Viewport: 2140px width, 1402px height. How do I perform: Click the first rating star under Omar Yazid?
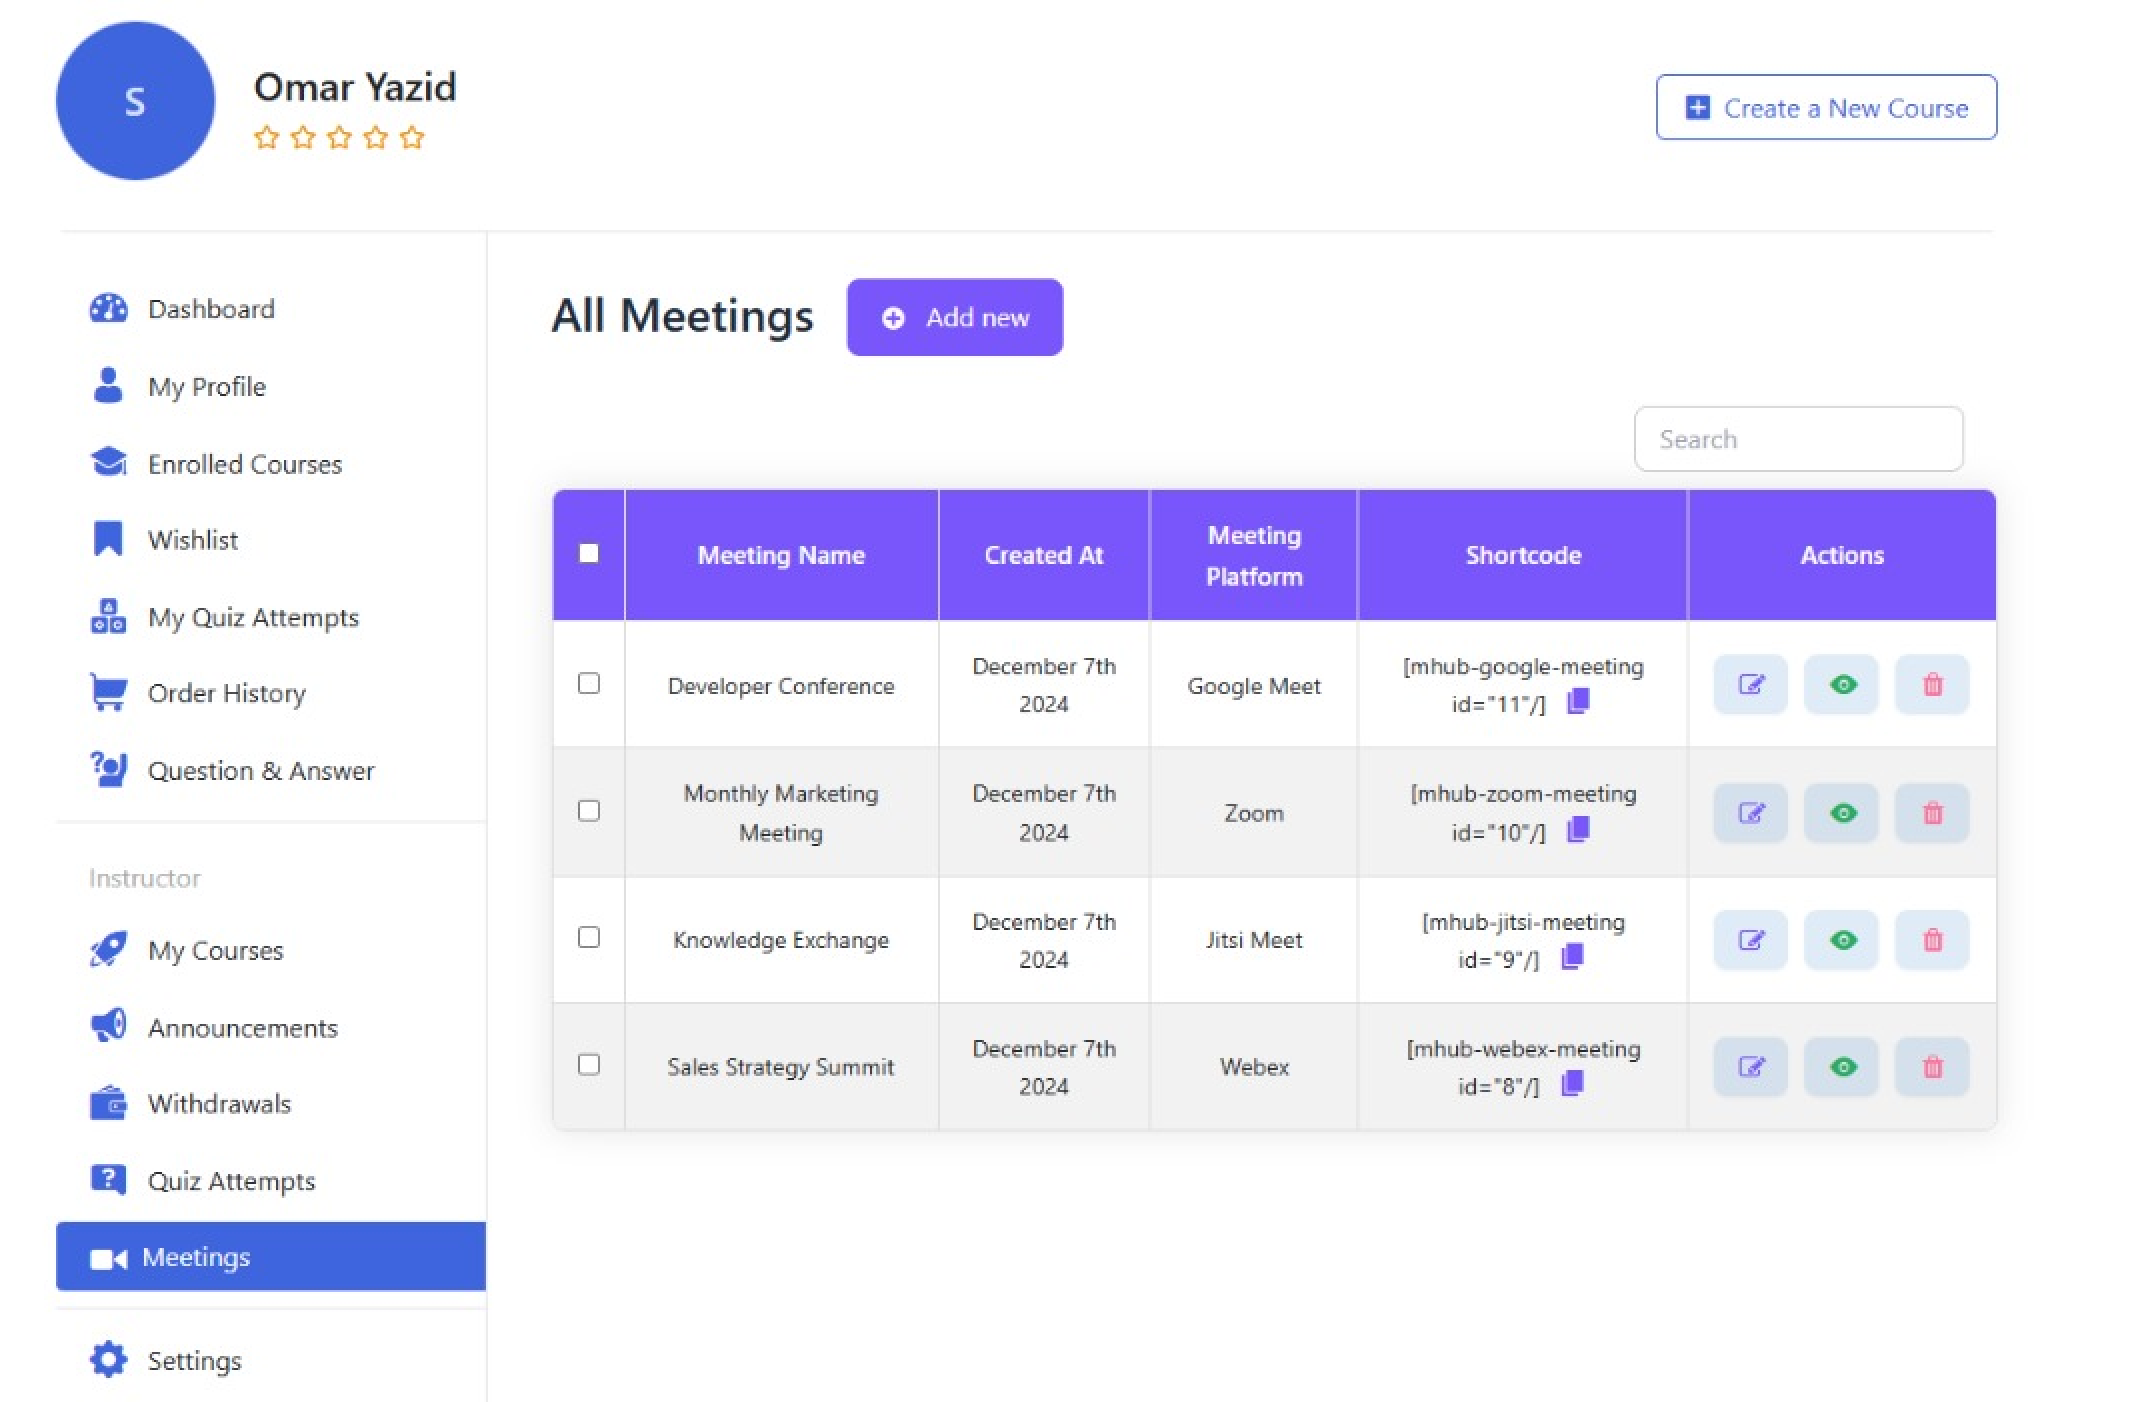pos(266,137)
